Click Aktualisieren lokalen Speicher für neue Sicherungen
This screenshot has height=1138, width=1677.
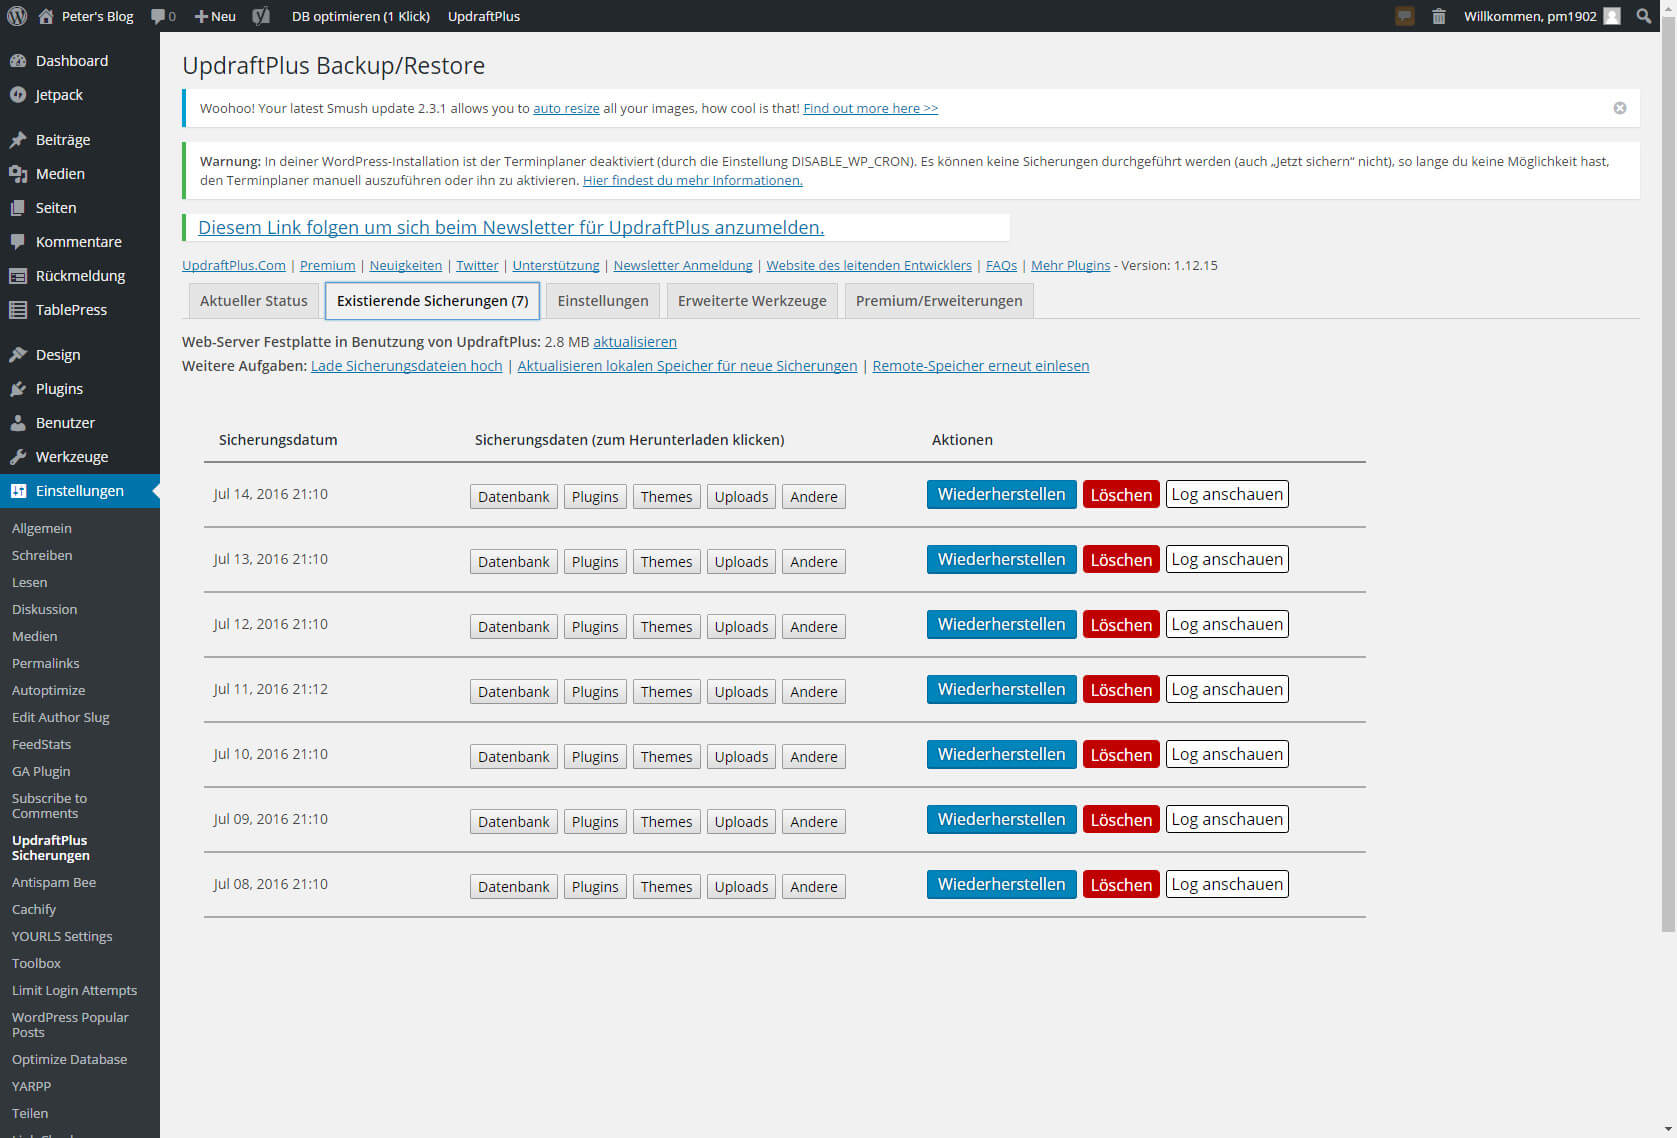click(x=687, y=366)
